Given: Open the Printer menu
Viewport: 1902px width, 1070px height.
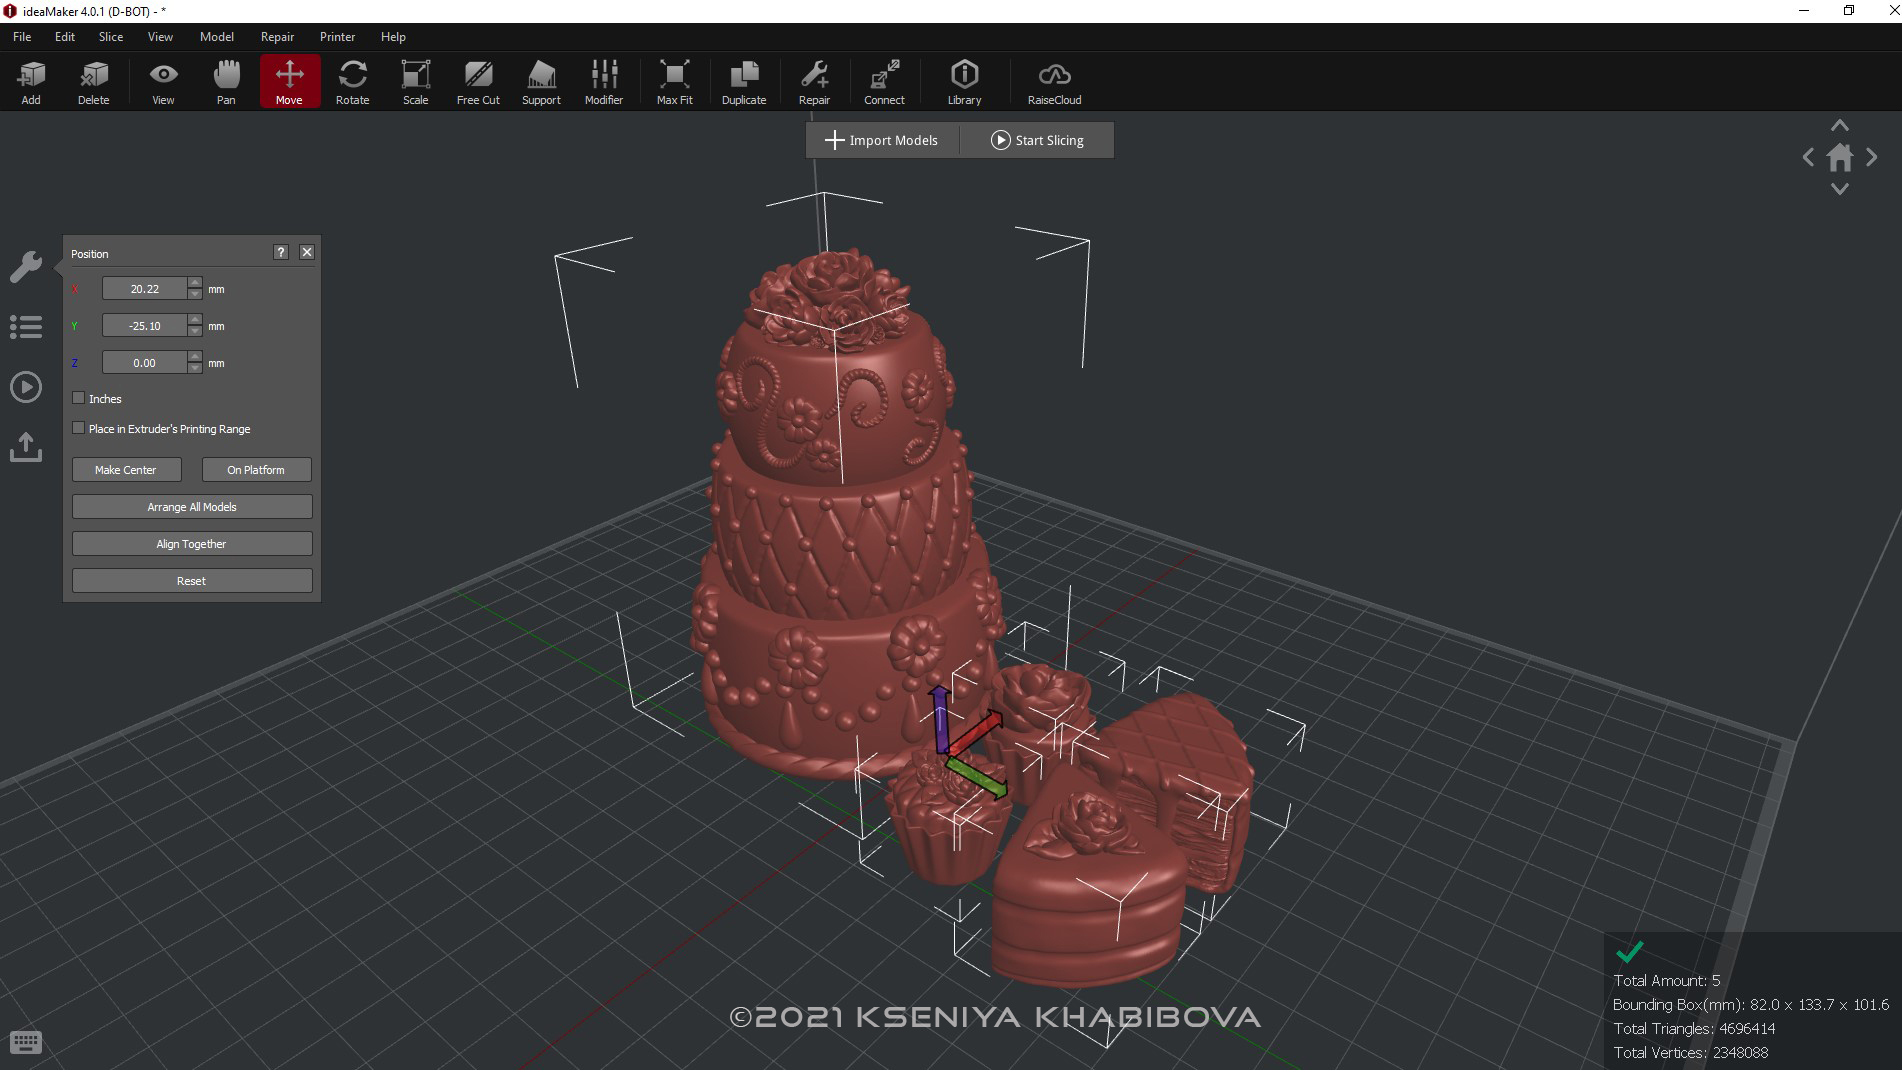Looking at the screenshot, I should coord(337,36).
